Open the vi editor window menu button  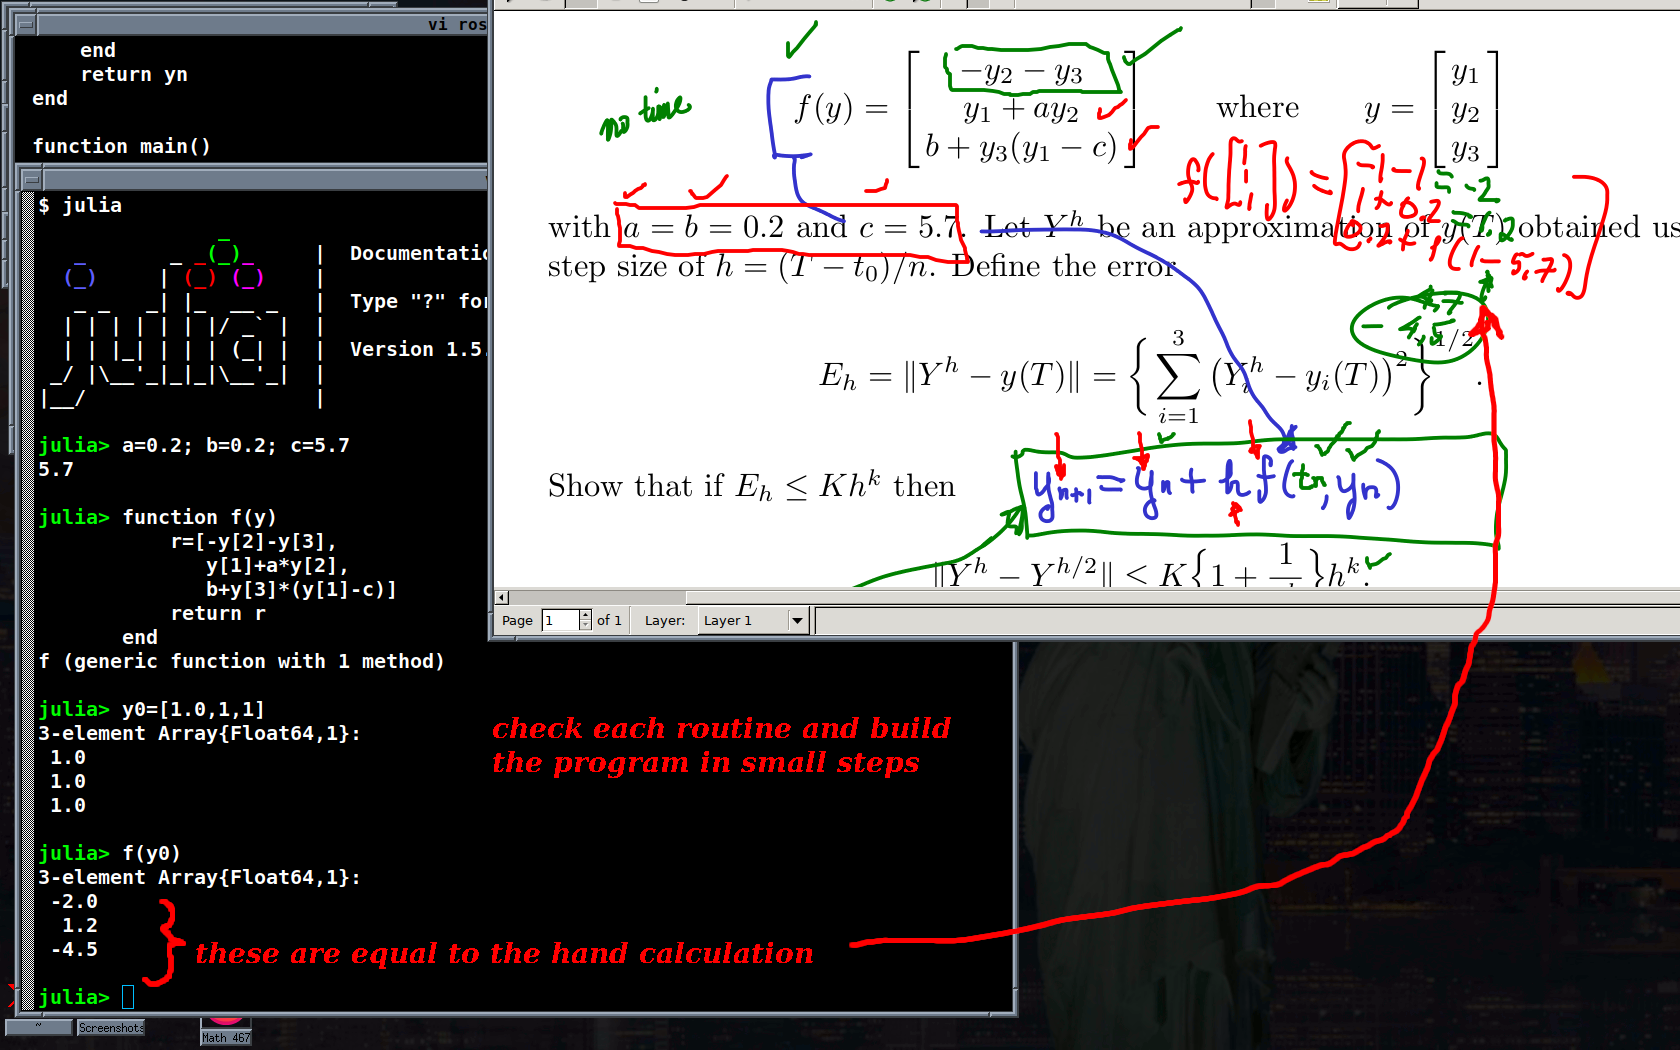coord(27,24)
